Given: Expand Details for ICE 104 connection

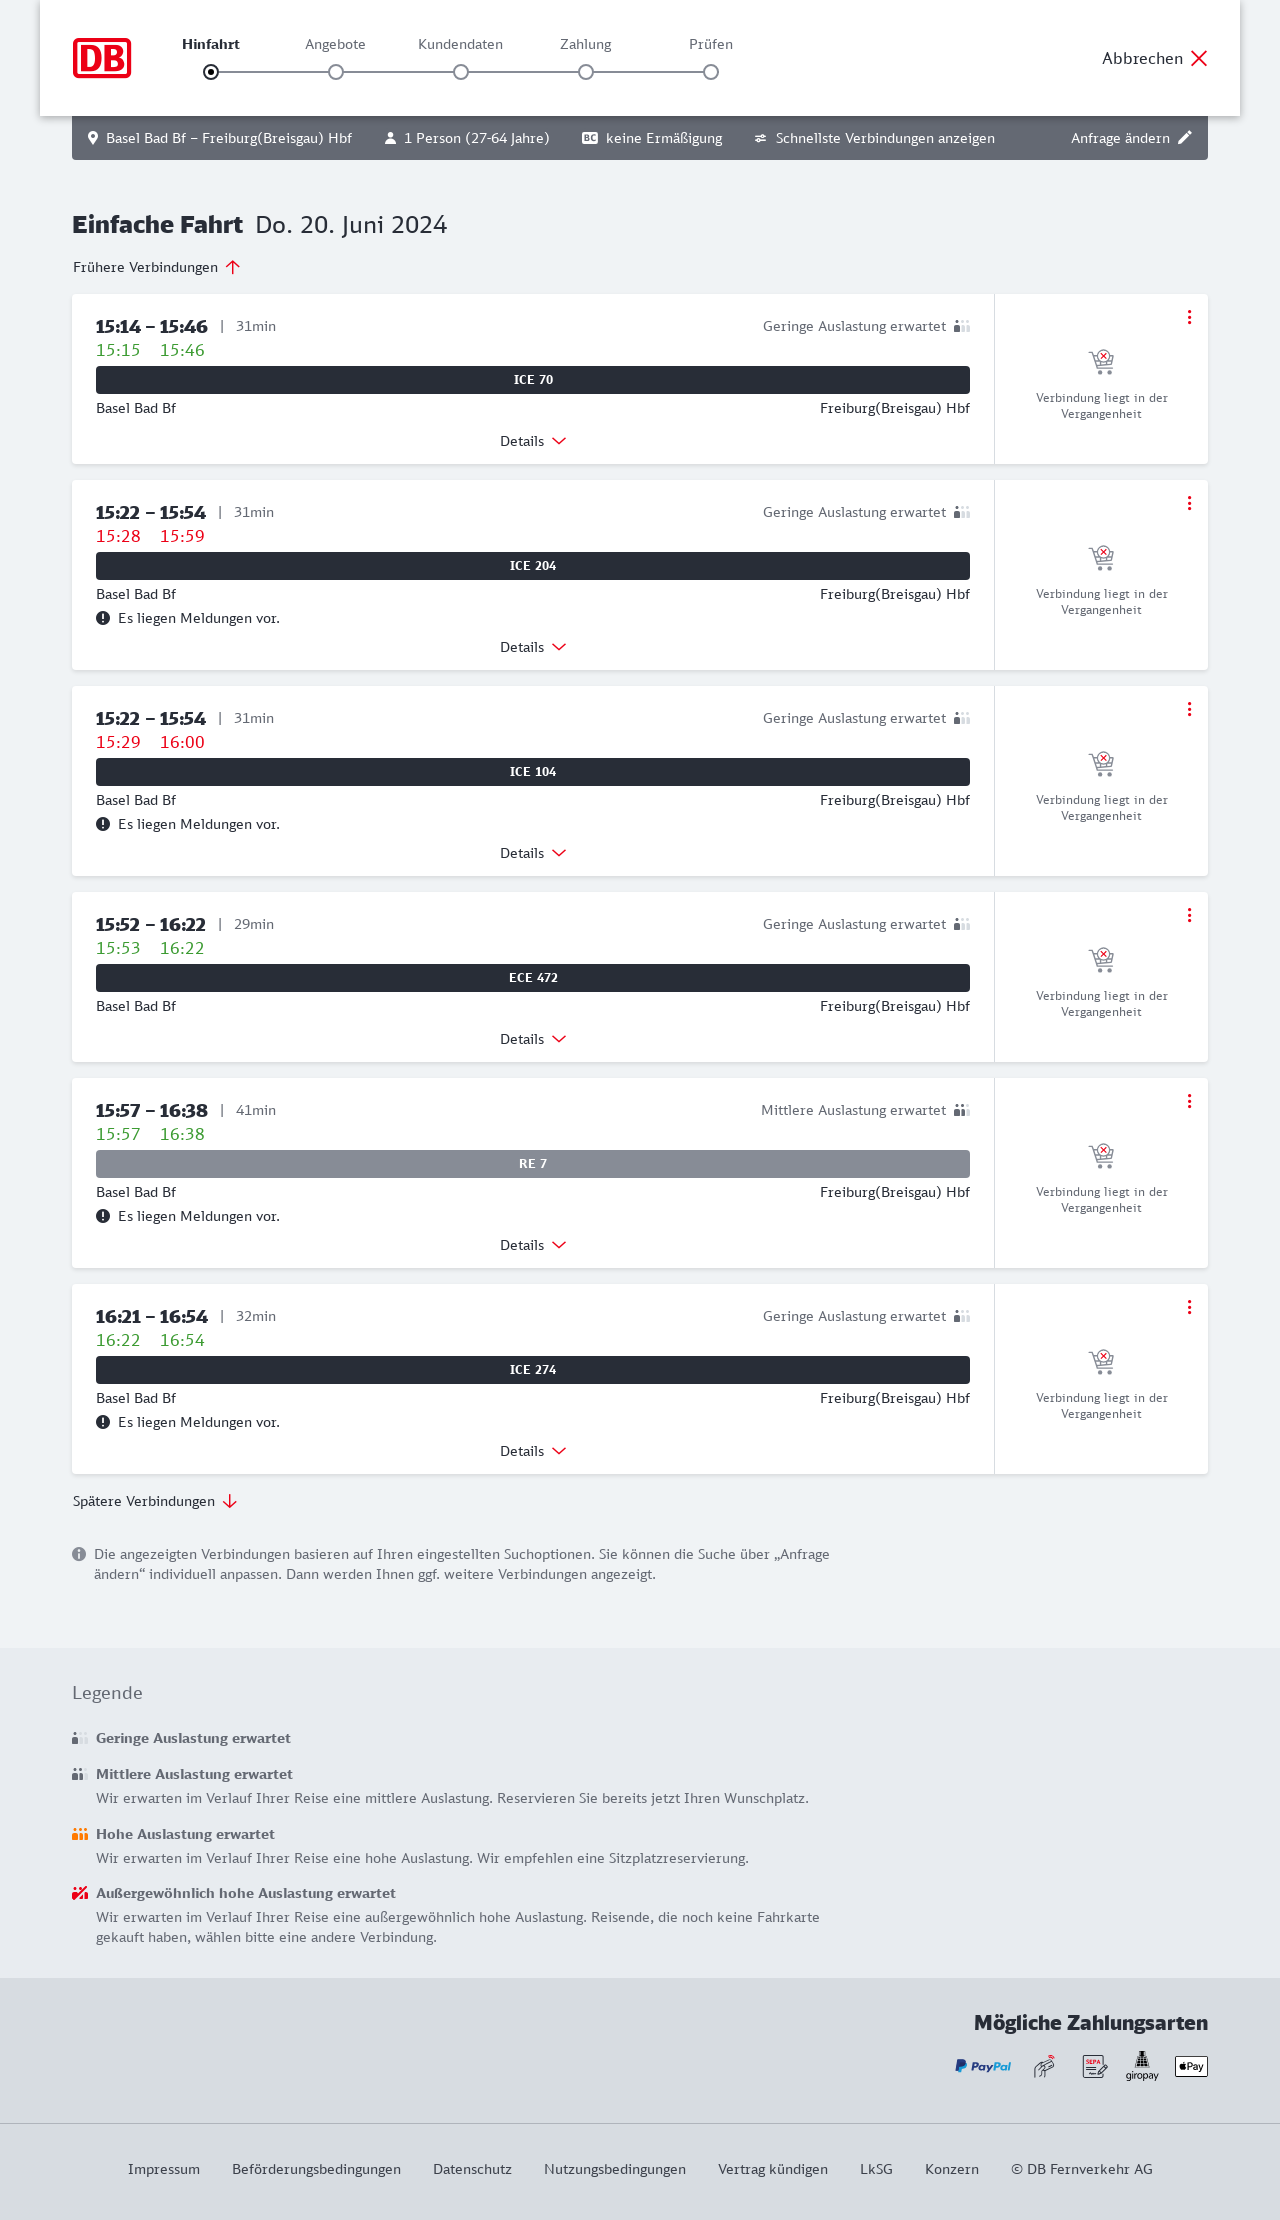Looking at the screenshot, I should (533, 853).
